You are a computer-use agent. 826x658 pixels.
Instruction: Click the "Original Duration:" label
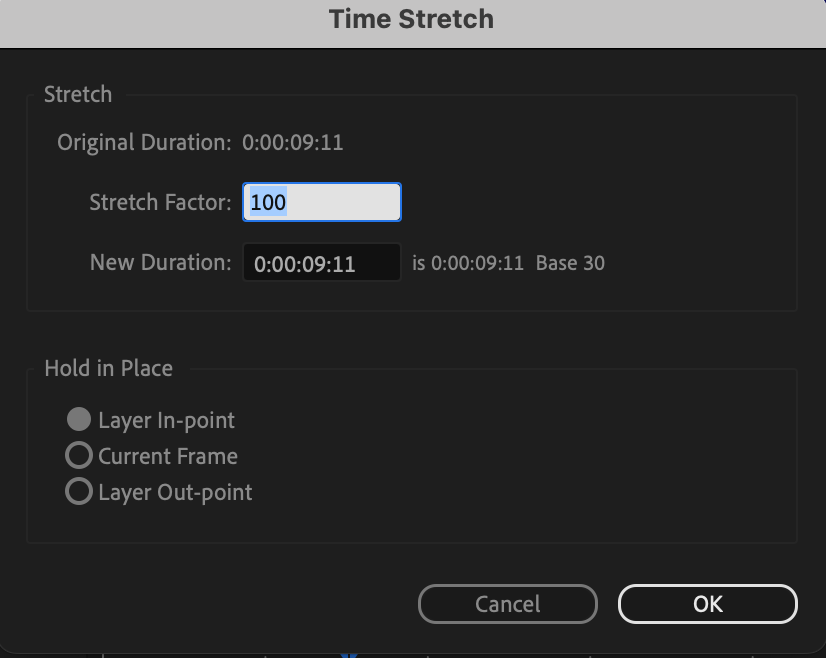point(143,142)
